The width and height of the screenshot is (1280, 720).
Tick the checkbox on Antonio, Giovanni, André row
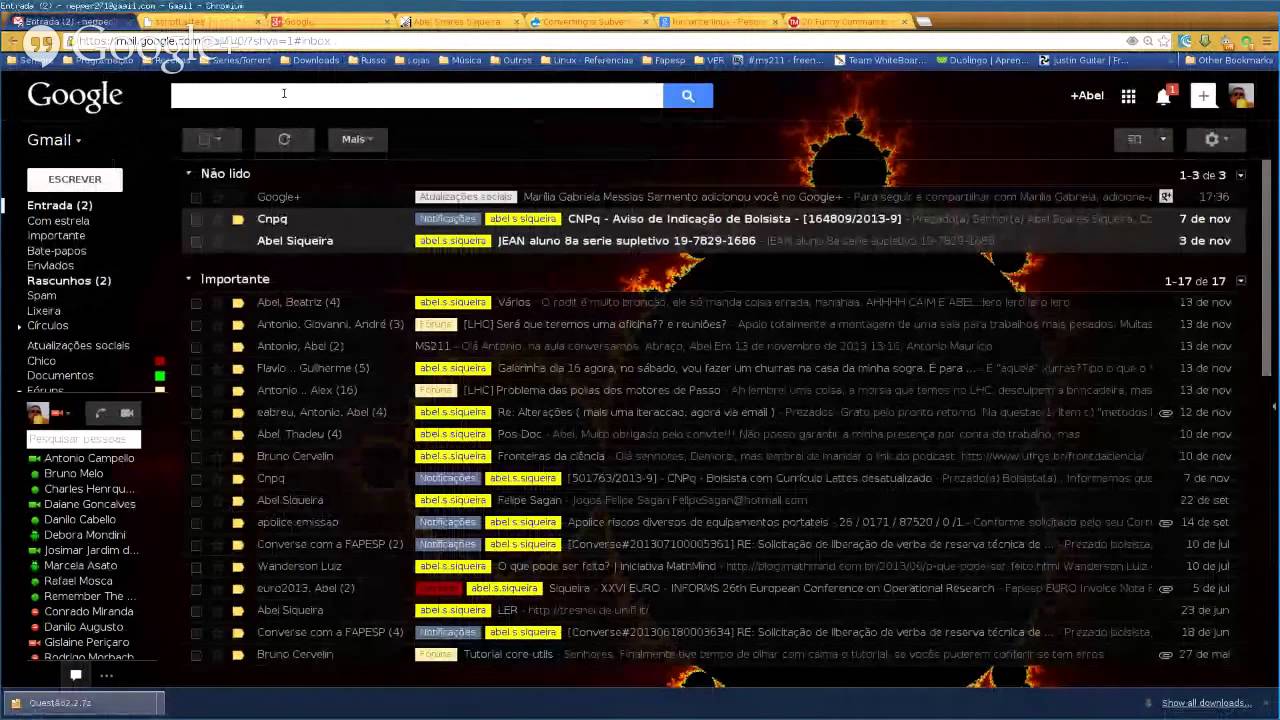[x=196, y=324]
